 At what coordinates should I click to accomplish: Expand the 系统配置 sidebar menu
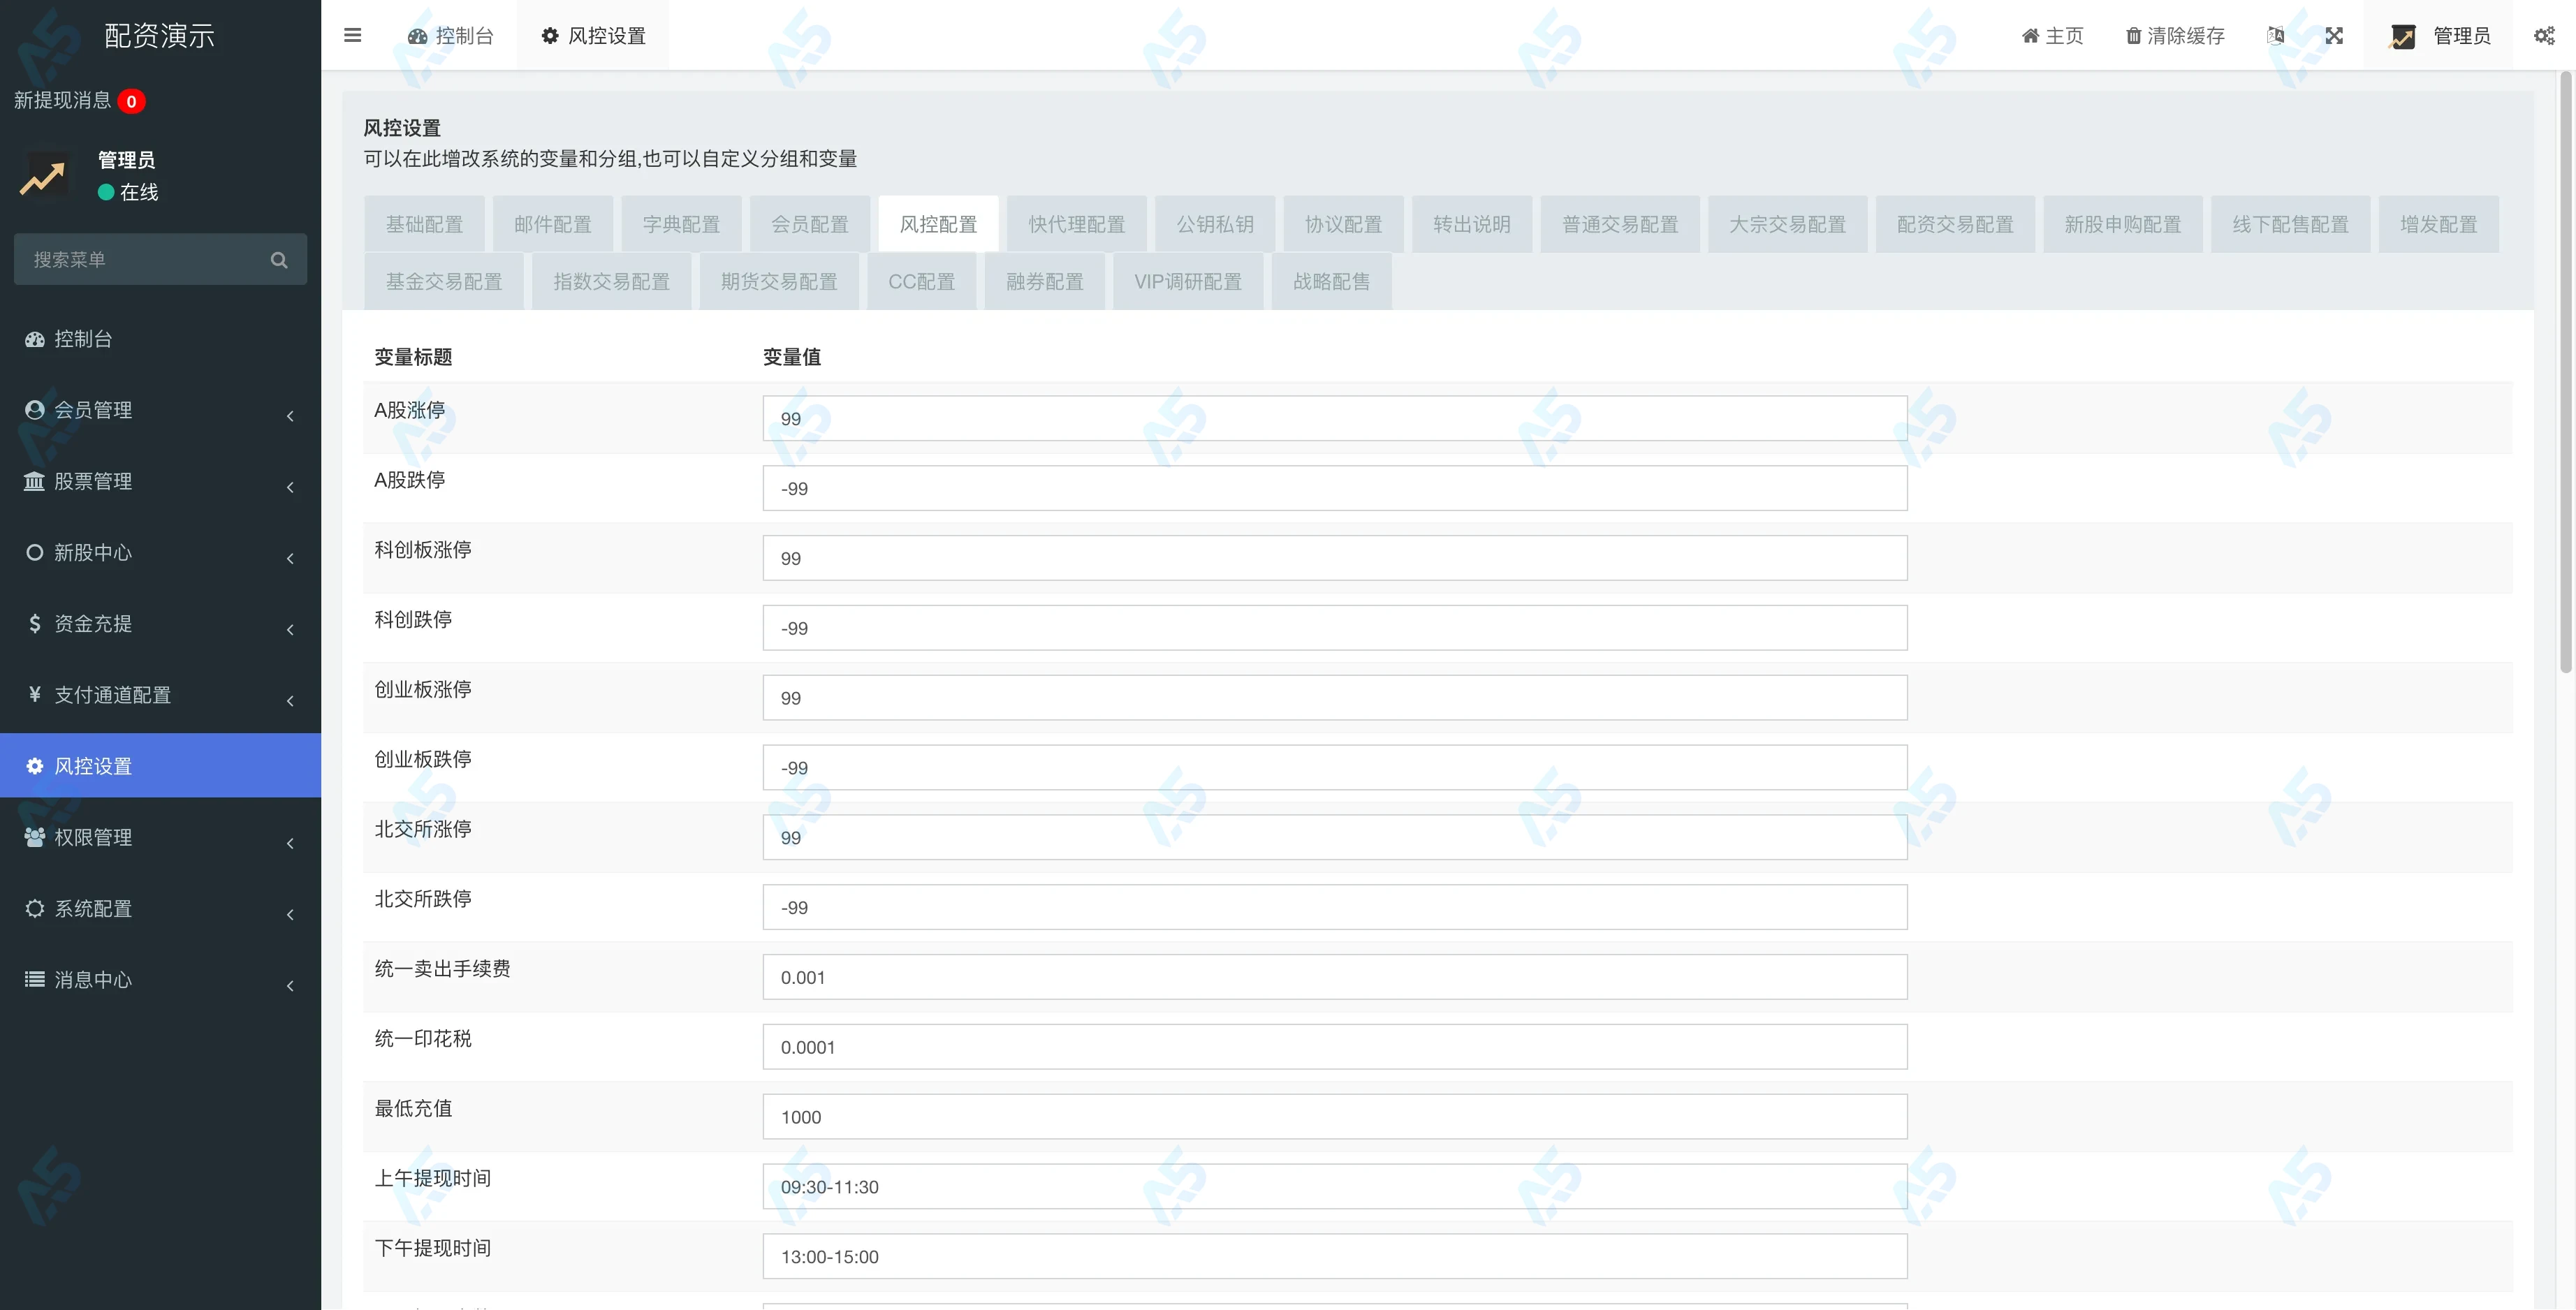(x=93, y=908)
